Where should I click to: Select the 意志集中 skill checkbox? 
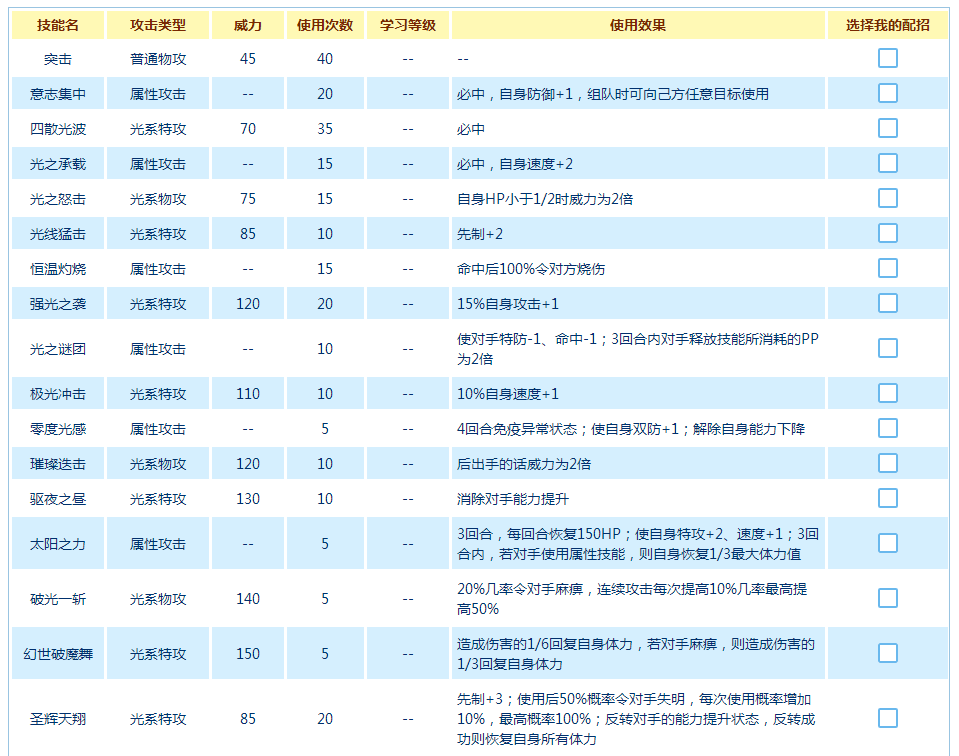[887, 93]
